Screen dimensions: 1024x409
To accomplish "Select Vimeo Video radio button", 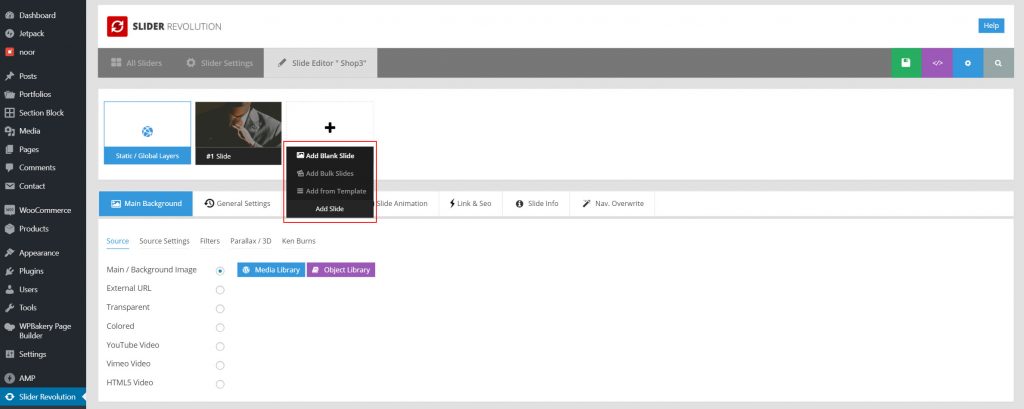I will tap(220, 365).
